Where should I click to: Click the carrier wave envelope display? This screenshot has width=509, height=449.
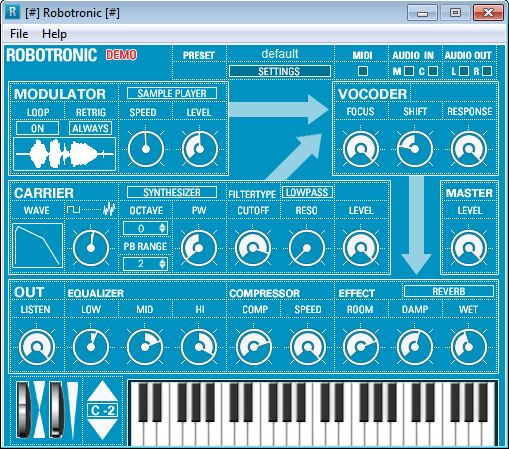point(38,246)
